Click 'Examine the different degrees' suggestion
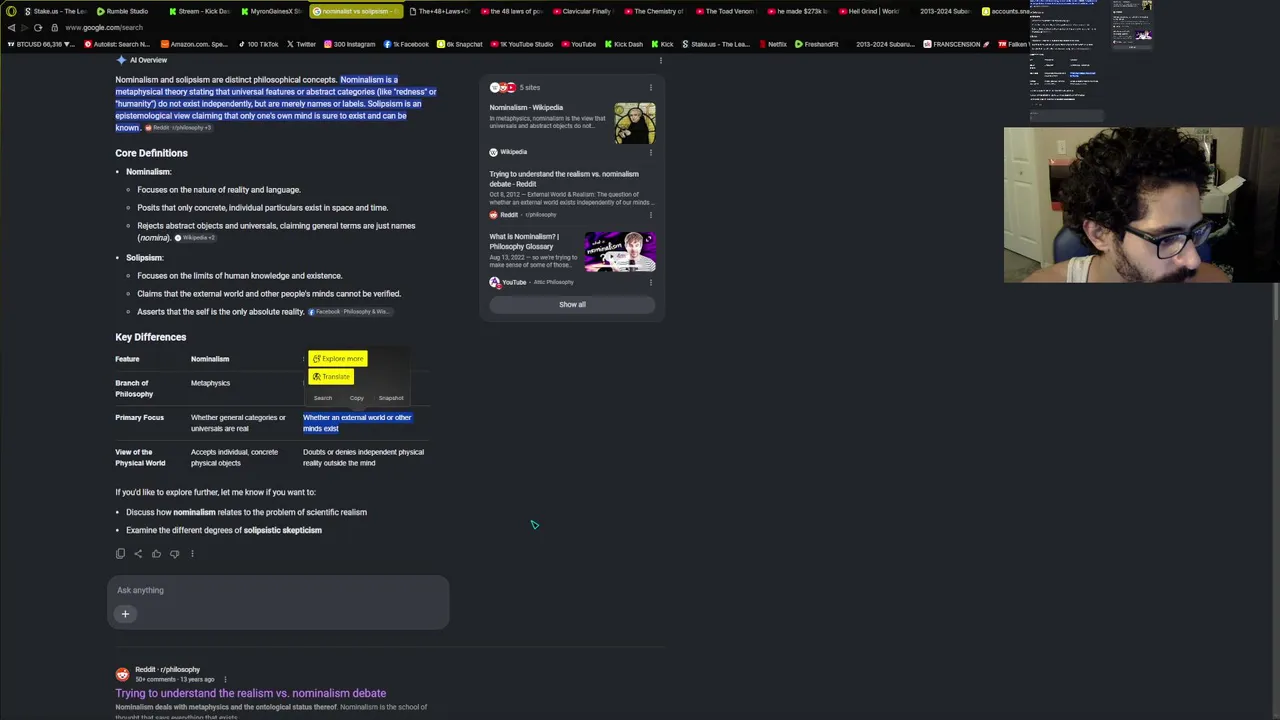This screenshot has width=1280, height=720. (224, 530)
